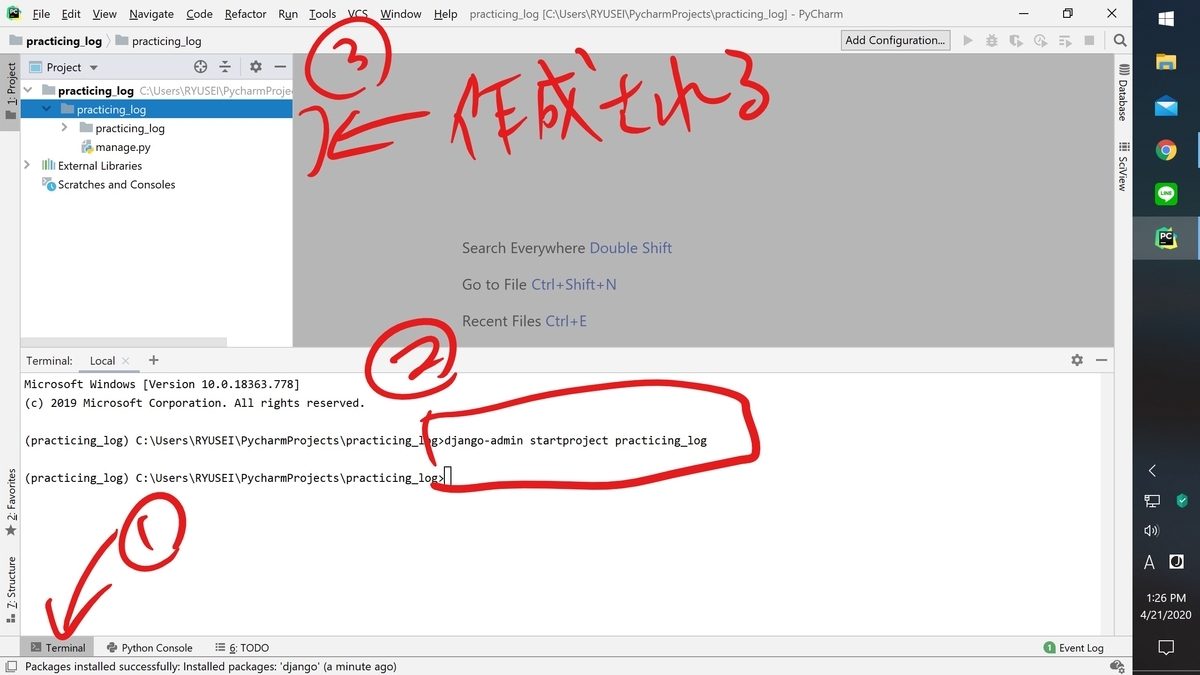Image resolution: width=1200 pixels, height=675 pixels.
Task: Toggle the 2: Favorites side tab
Action: (11, 503)
